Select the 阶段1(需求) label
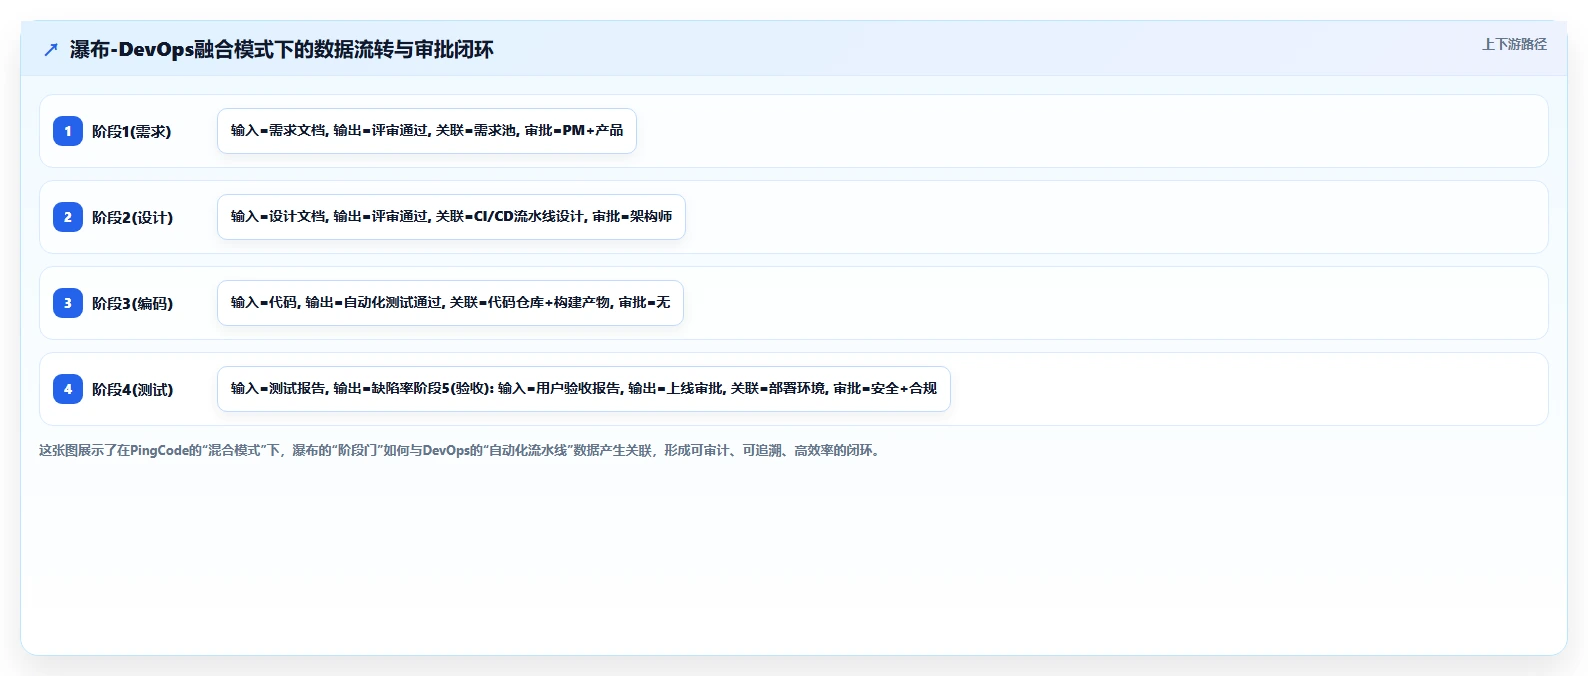This screenshot has height=676, width=1588. [x=132, y=131]
